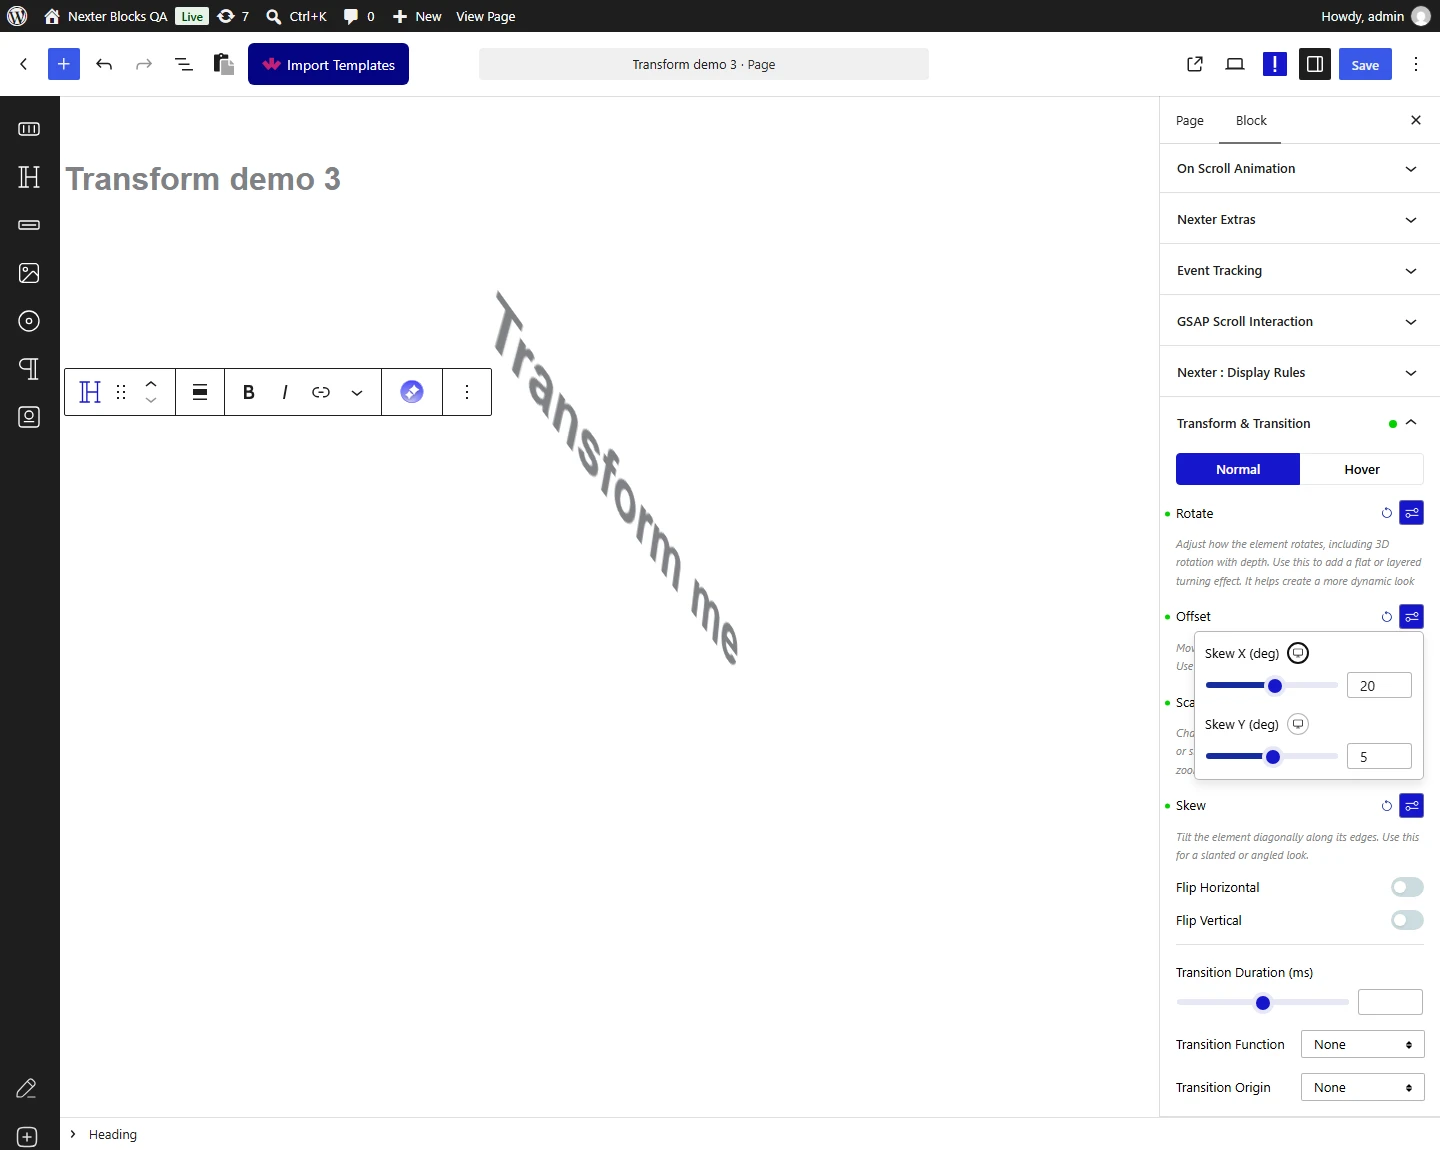Open the block inserter plus button
Screen dimensions: 1440x1150
(63, 64)
